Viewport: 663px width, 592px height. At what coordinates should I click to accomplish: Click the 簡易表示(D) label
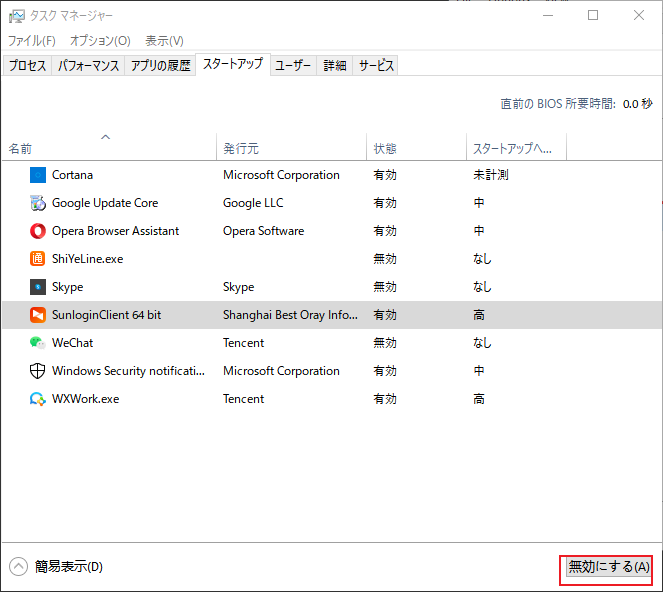click(68, 567)
